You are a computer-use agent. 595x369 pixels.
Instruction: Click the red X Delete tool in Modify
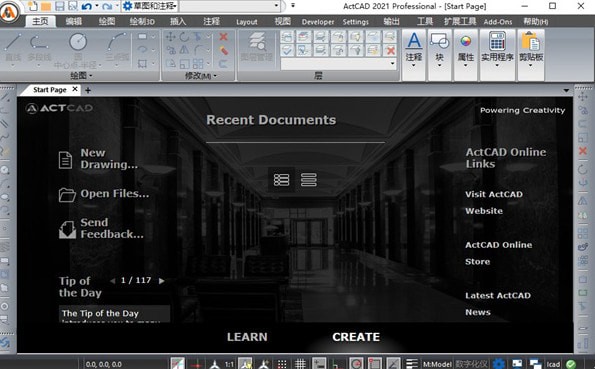coord(224,37)
